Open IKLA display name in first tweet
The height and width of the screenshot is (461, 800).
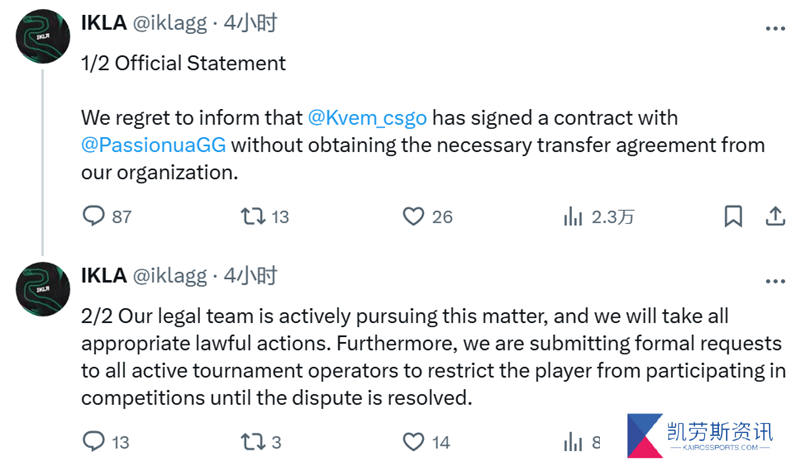(104, 23)
